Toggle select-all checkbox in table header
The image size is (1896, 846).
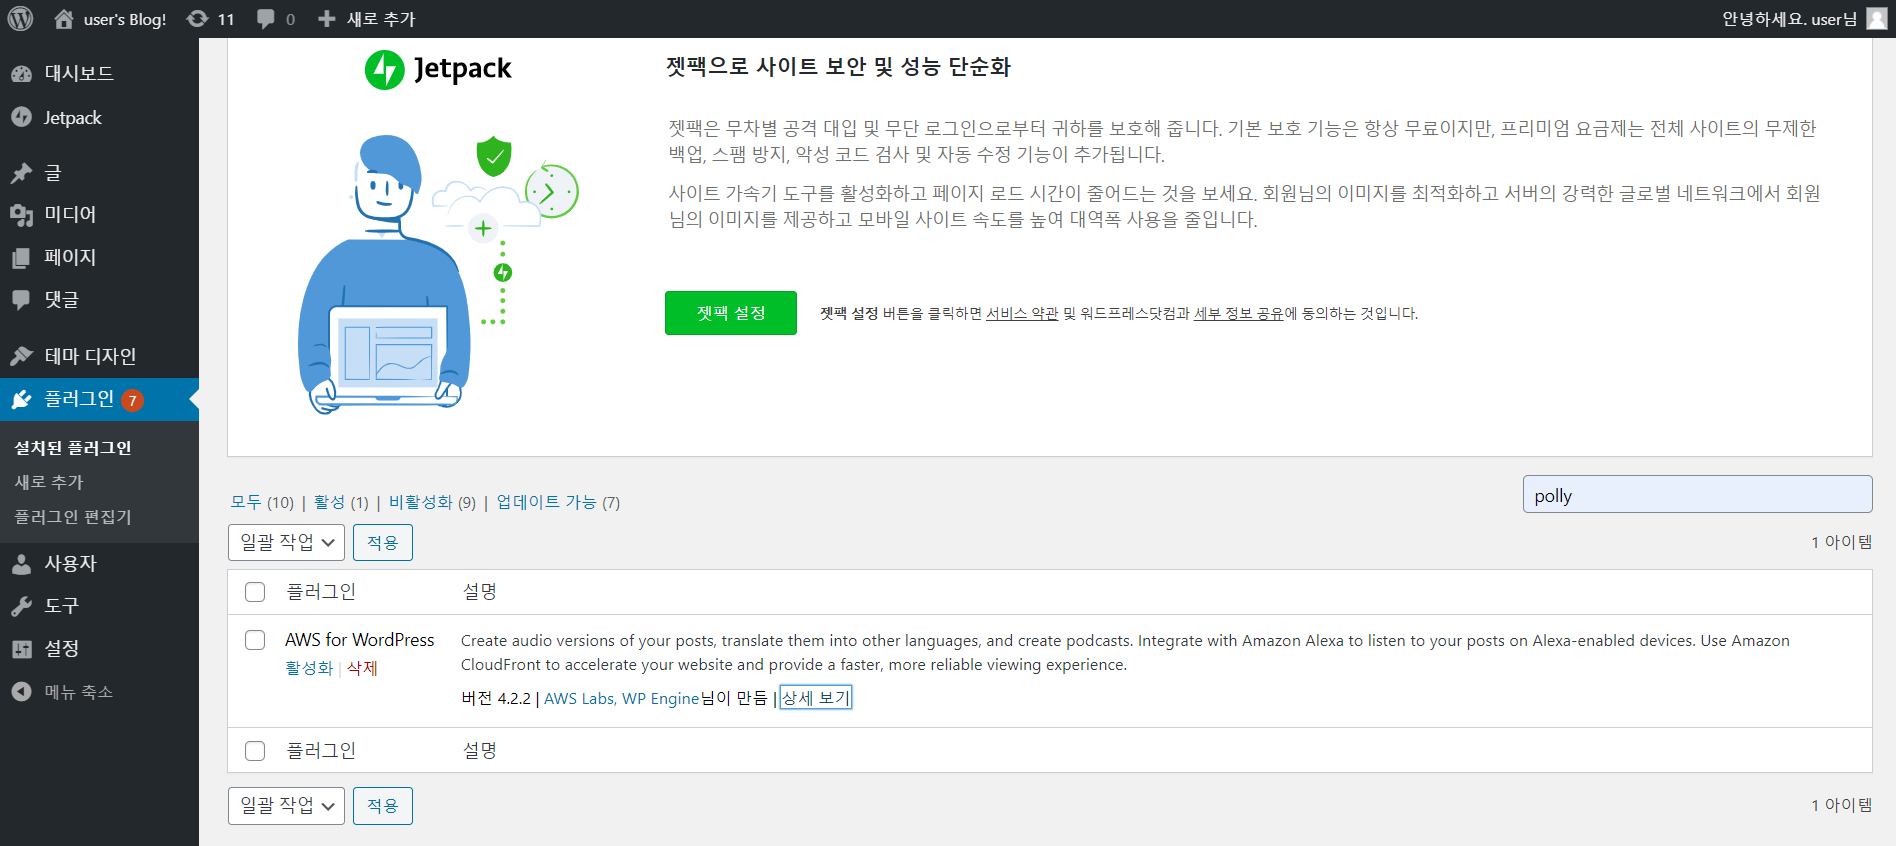coord(255,592)
